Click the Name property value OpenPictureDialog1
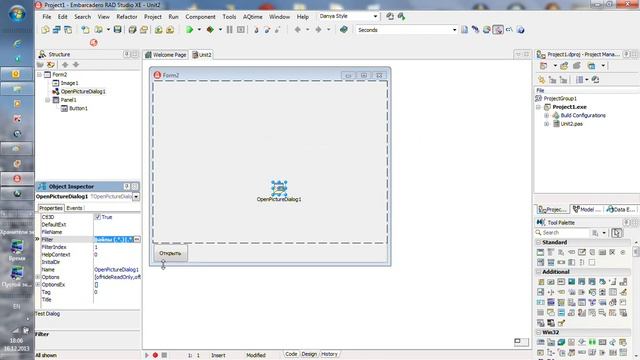This screenshot has height=360, width=640. coord(117,270)
